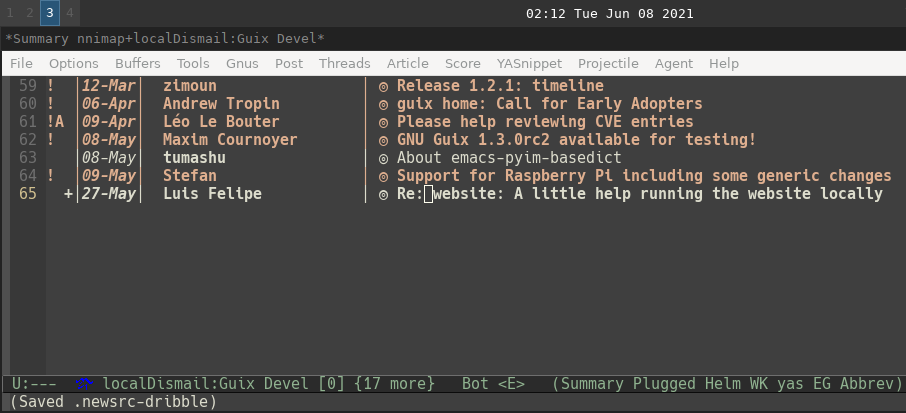Screen dimensions: 906x413
Task: Open the File menu
Action: coord(21,64)
